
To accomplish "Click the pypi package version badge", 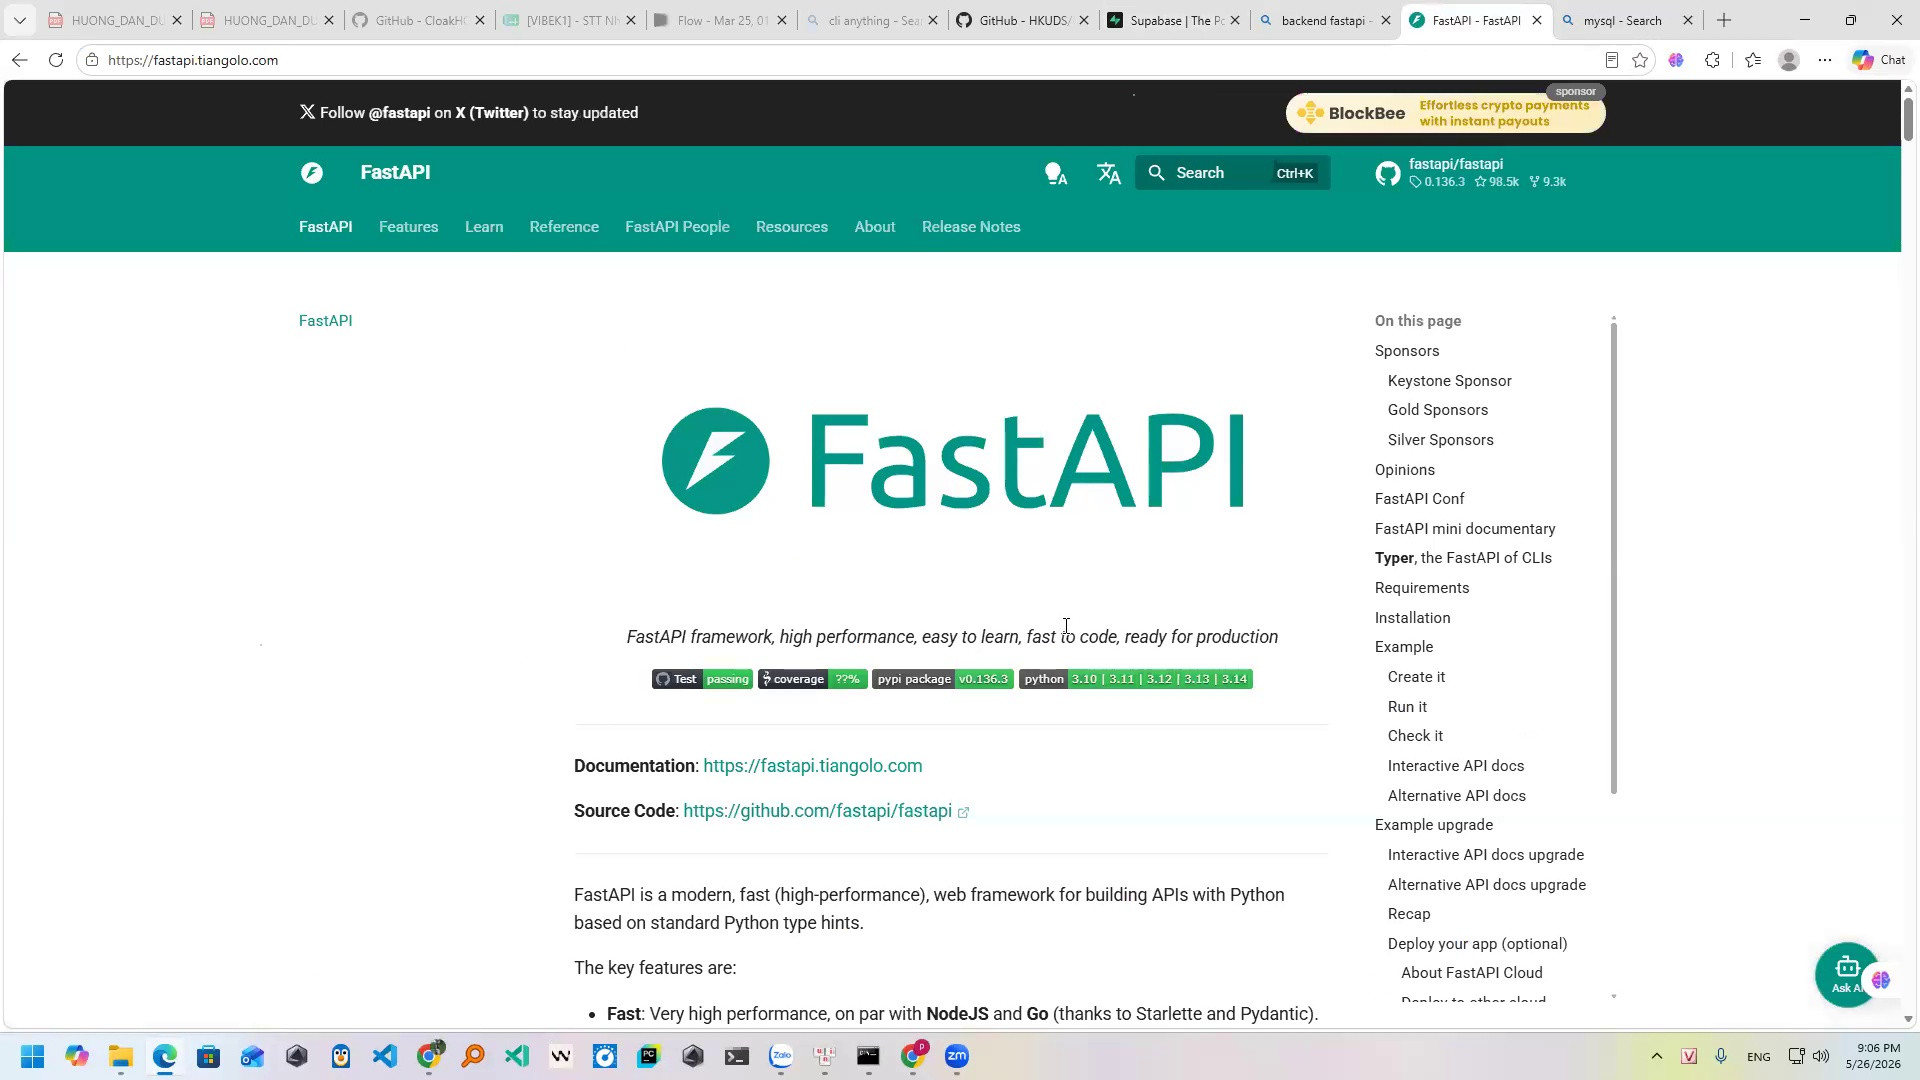I will point(943,679).
